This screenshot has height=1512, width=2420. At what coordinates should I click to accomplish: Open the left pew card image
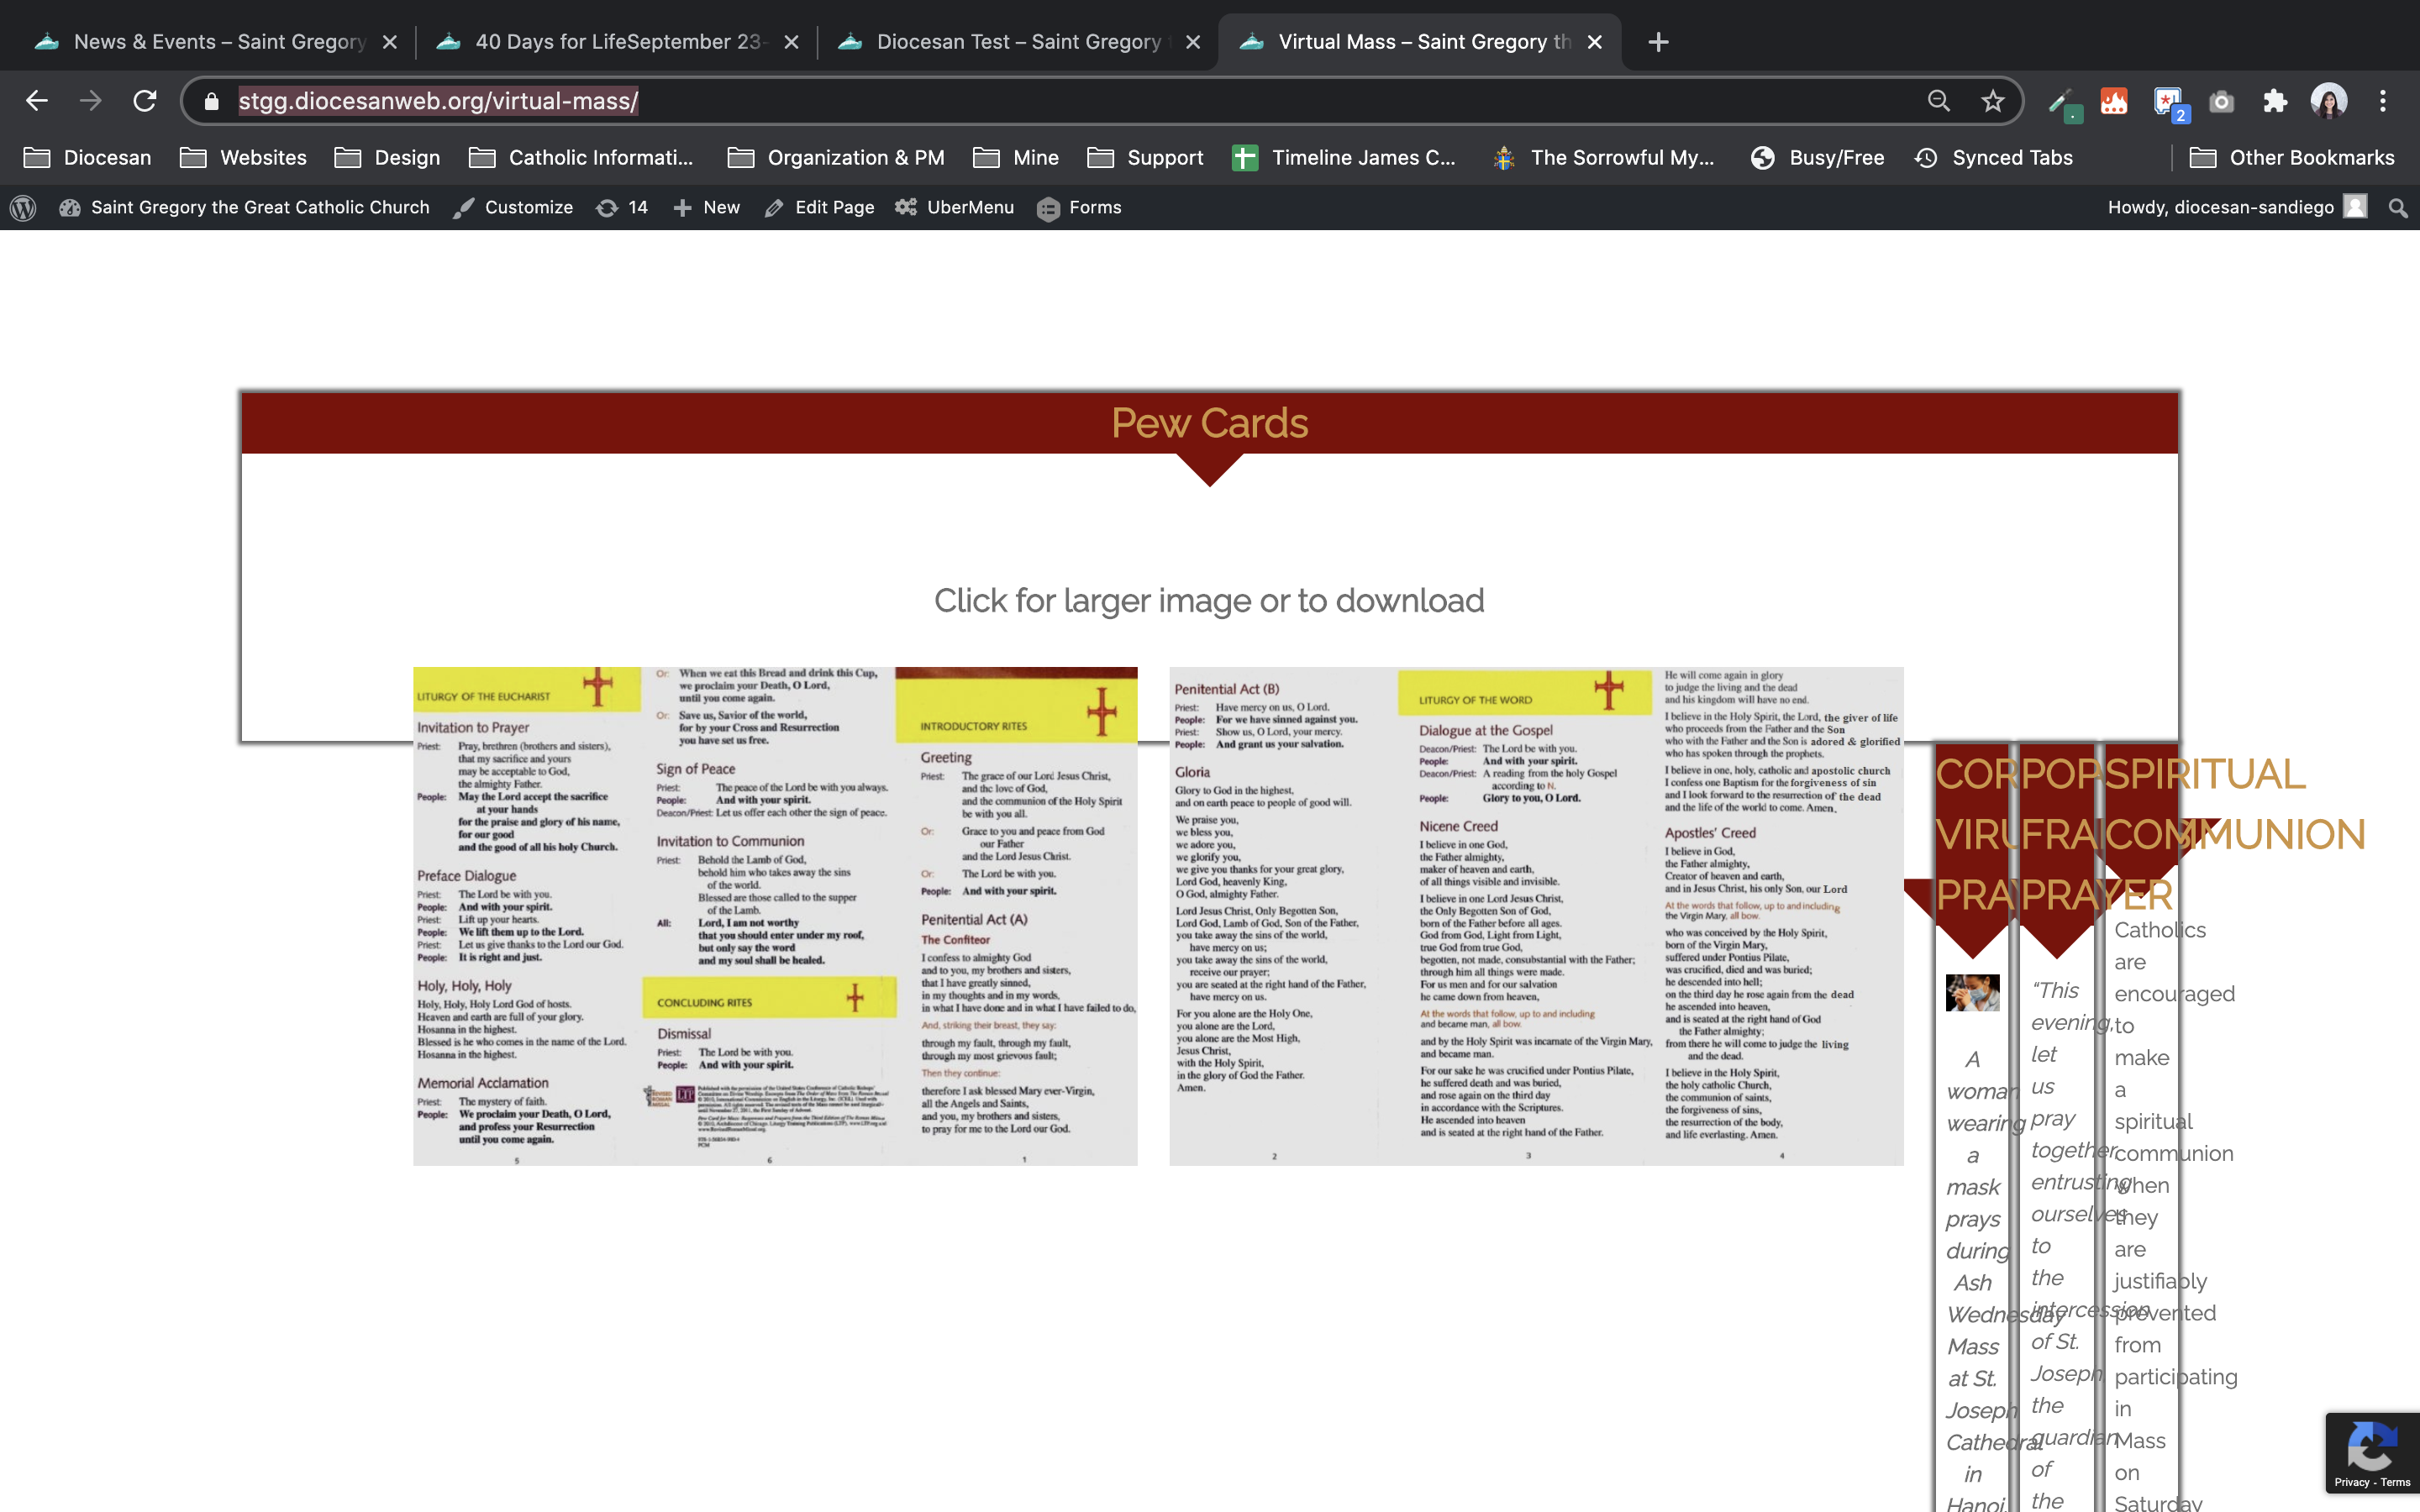tap(775, 915)
